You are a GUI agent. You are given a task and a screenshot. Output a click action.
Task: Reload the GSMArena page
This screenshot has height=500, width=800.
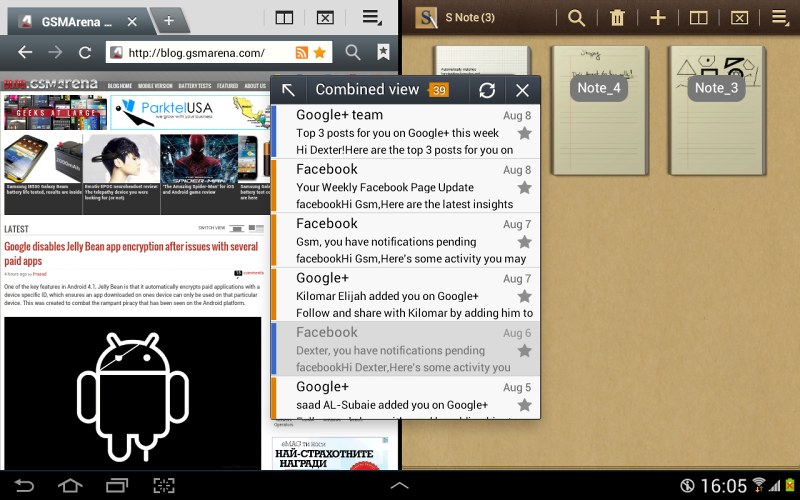pyautogui.click(x=85, y=52)
